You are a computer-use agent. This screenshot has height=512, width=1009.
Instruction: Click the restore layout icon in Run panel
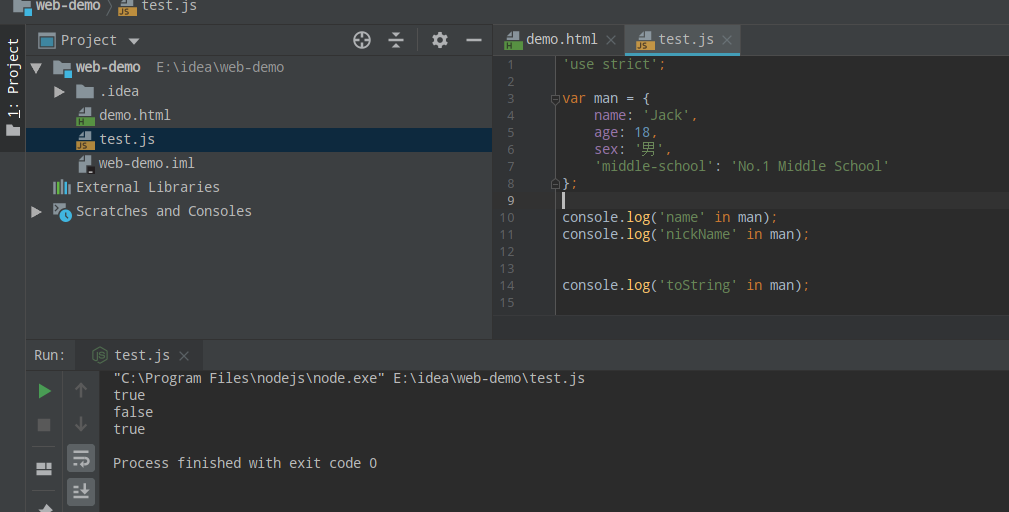click(x=44, y=468)
